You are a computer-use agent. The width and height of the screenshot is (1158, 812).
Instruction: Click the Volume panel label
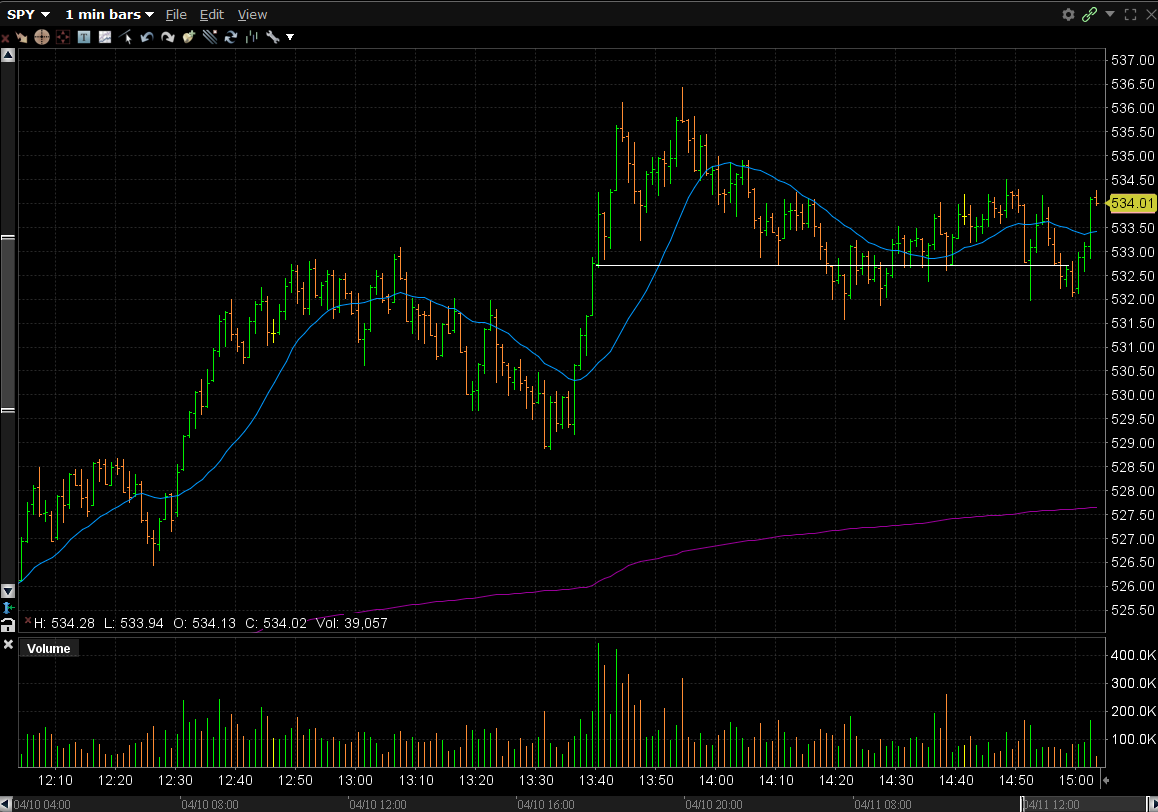pos(49,649)
